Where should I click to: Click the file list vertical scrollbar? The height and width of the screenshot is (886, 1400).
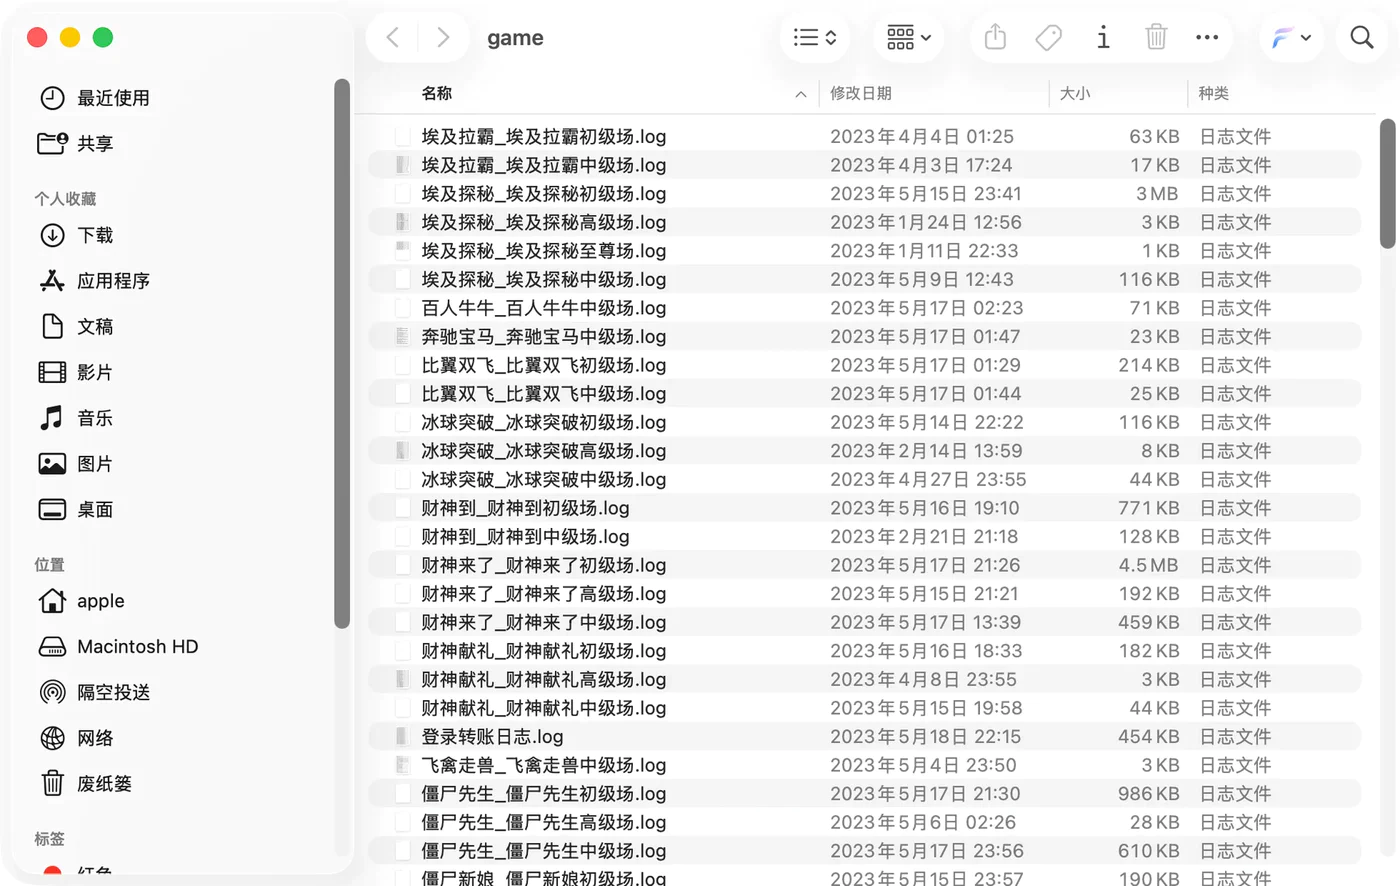1387,184
